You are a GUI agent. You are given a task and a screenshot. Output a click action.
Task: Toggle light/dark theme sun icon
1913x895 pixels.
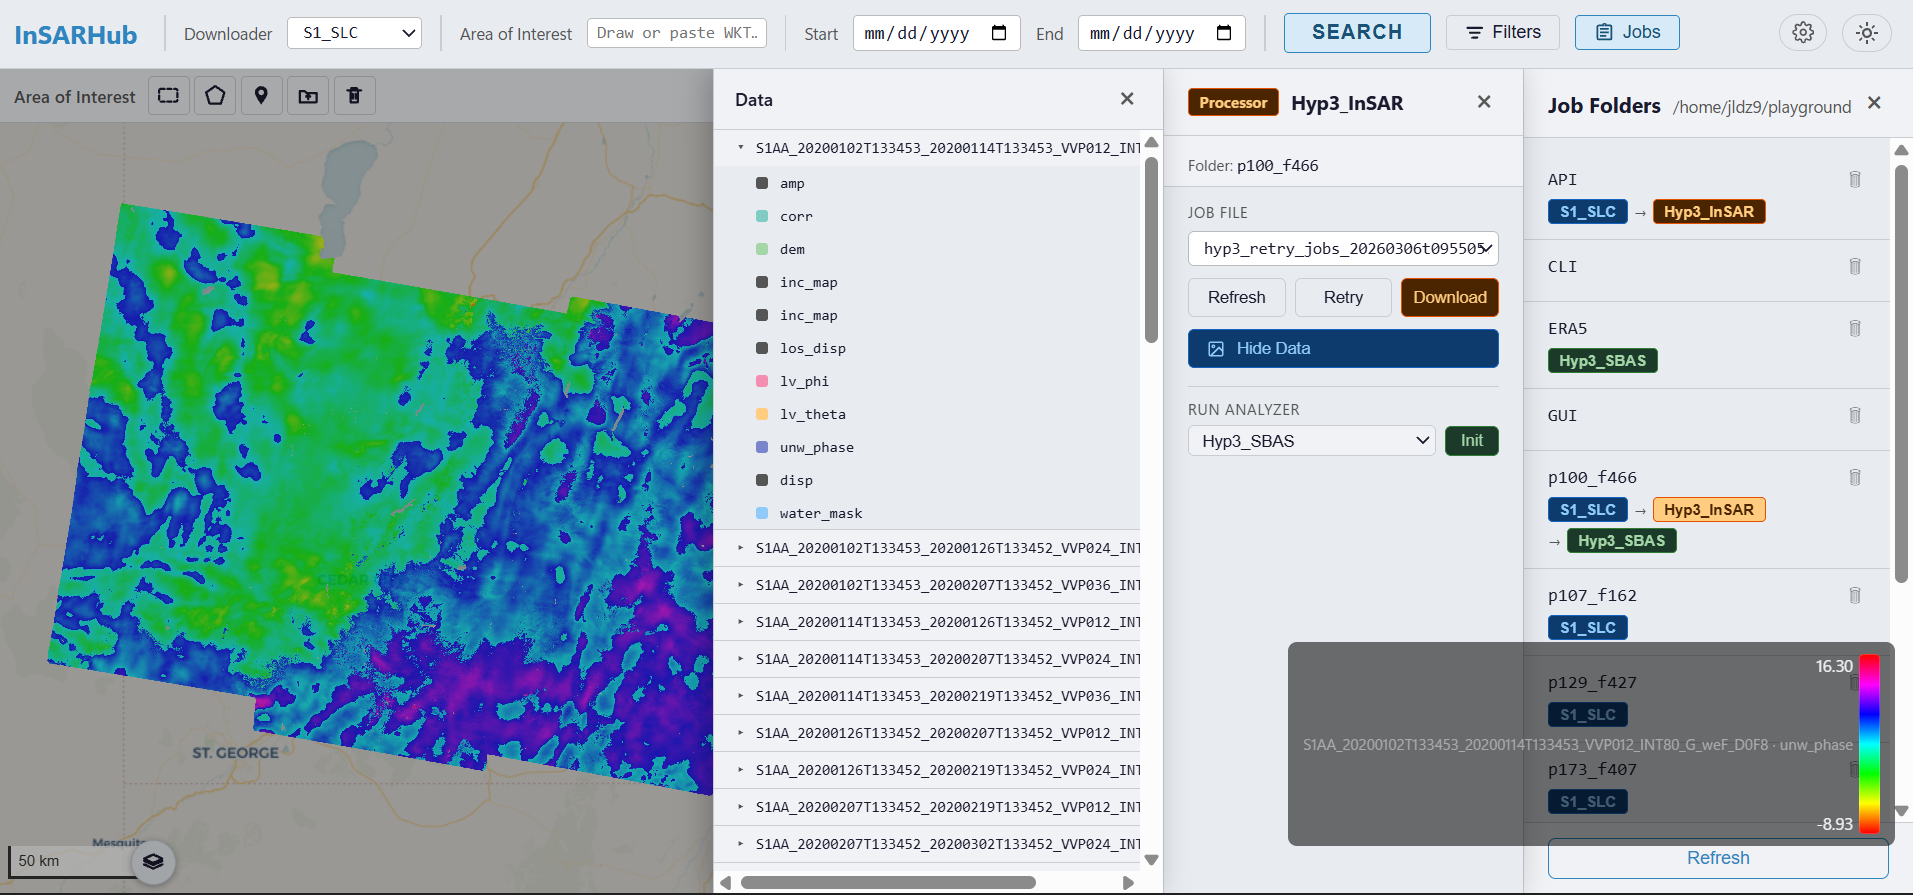coord(1866,33)
